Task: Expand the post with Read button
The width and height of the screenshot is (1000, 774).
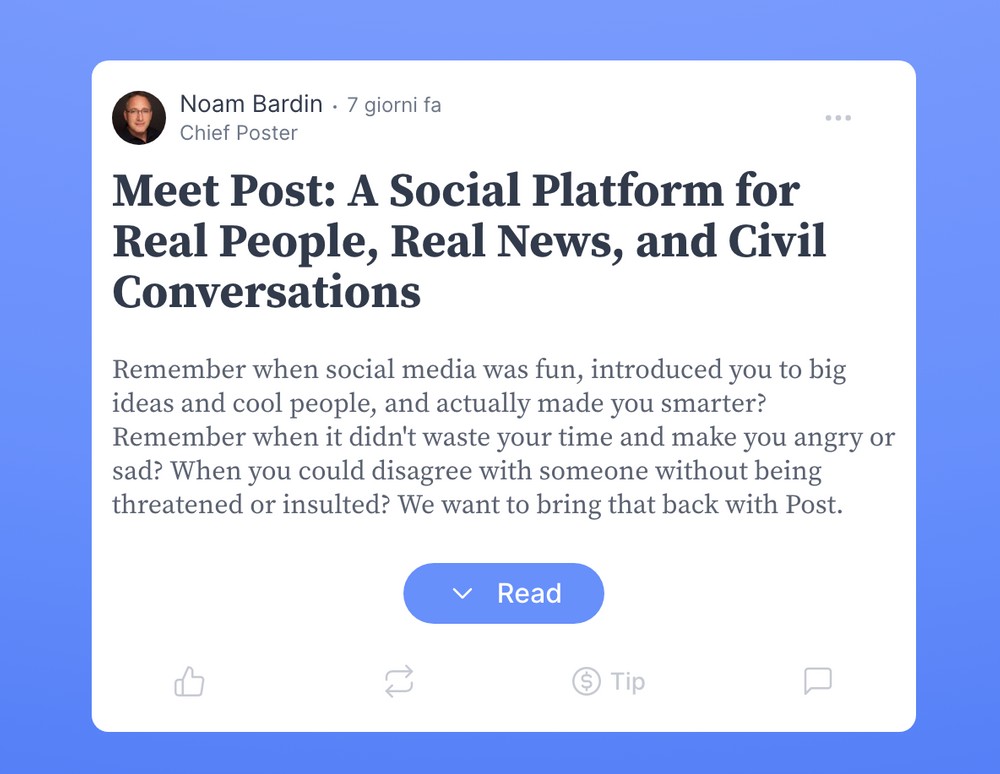Action: pyautogui.click(x=504, y=593)
